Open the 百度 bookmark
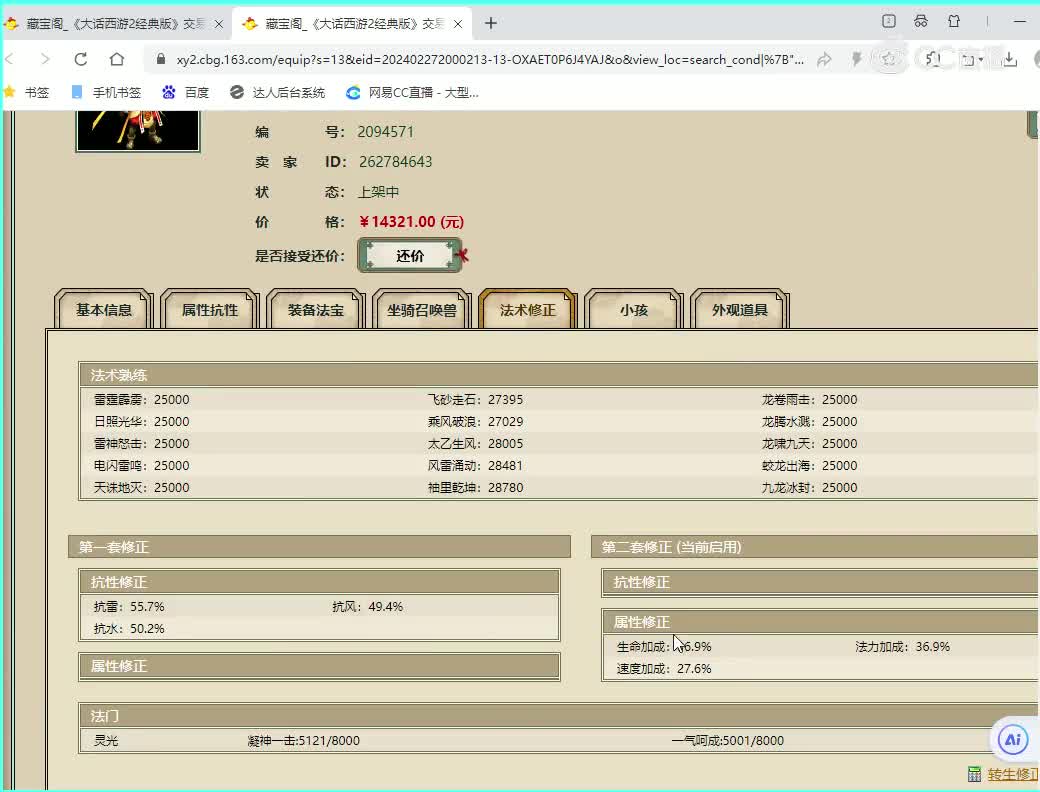The image size is (1040, 792). coord(186,92)
